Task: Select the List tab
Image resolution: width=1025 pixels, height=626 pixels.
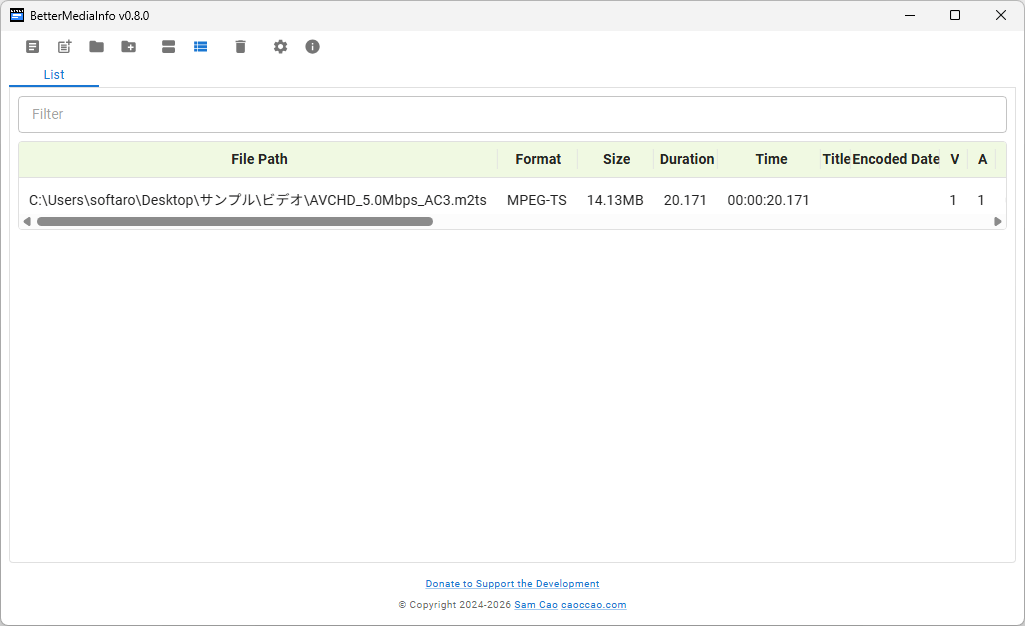Action: pos(54,75)
